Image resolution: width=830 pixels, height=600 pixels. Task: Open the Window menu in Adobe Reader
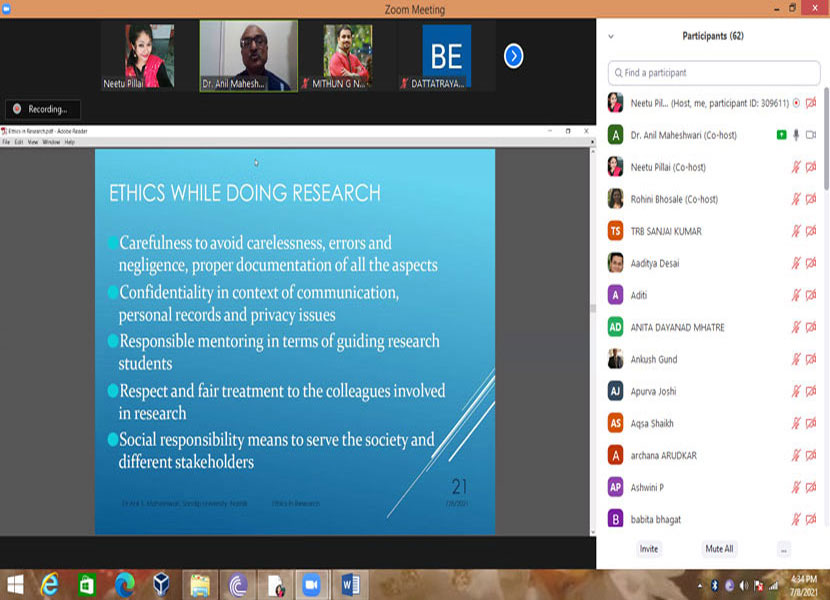click(x=48, y=141)
